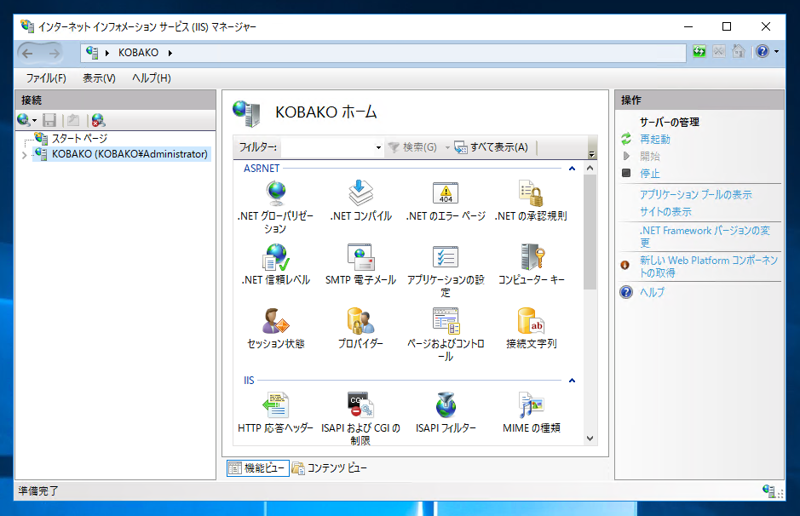Click the feature list scrollbar thumb
The width and height of the screenshot is (800, 516).
590,232
